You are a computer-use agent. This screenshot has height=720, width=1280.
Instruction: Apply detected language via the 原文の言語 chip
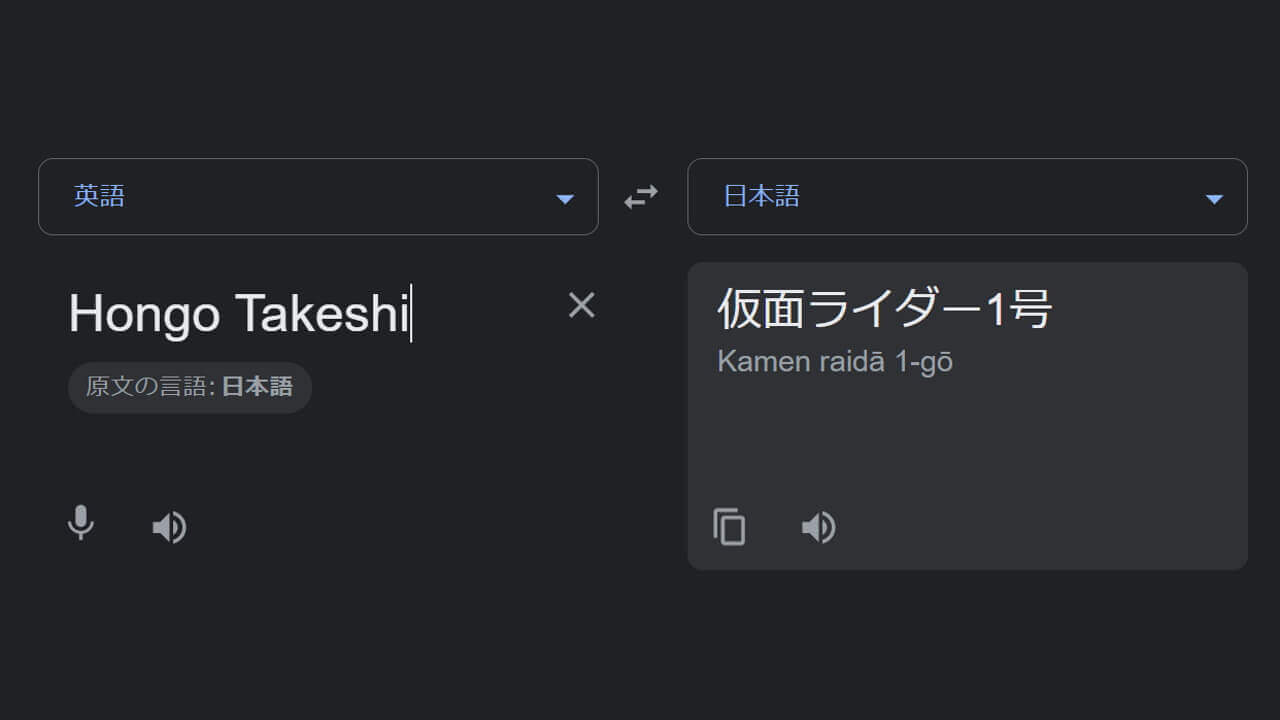[189, 387]
